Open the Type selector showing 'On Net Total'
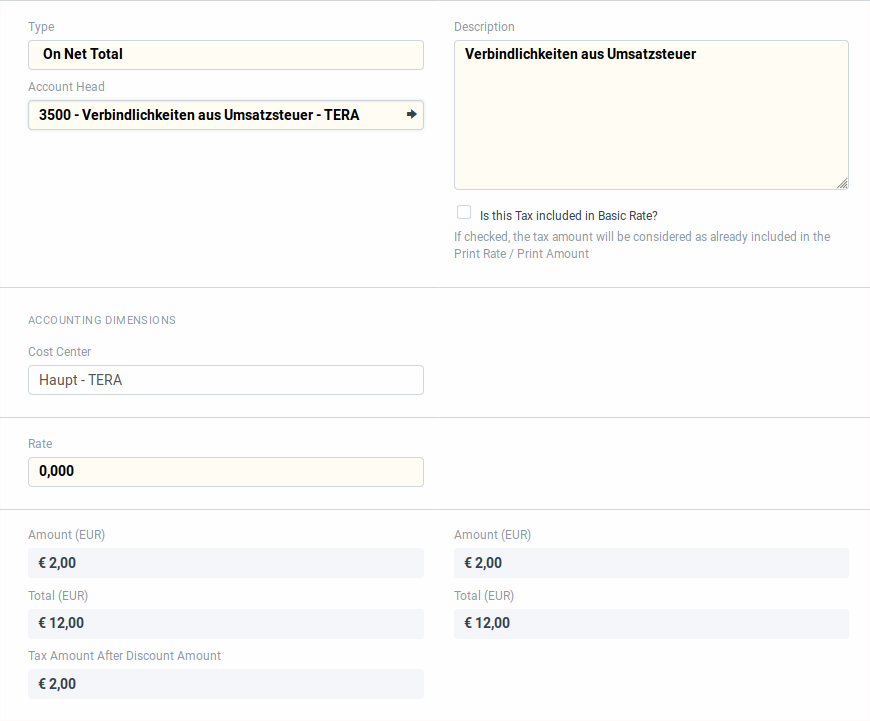Viewport: 870px width, 721px height. (x=225, y=54)
